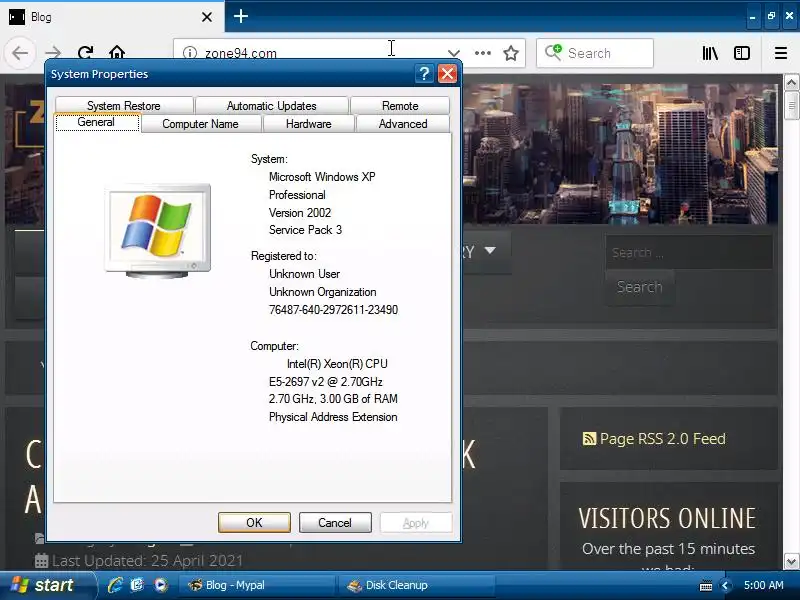Minimize the browser window
This screenshot has height=600, width=800.
[x=752, y=17]
